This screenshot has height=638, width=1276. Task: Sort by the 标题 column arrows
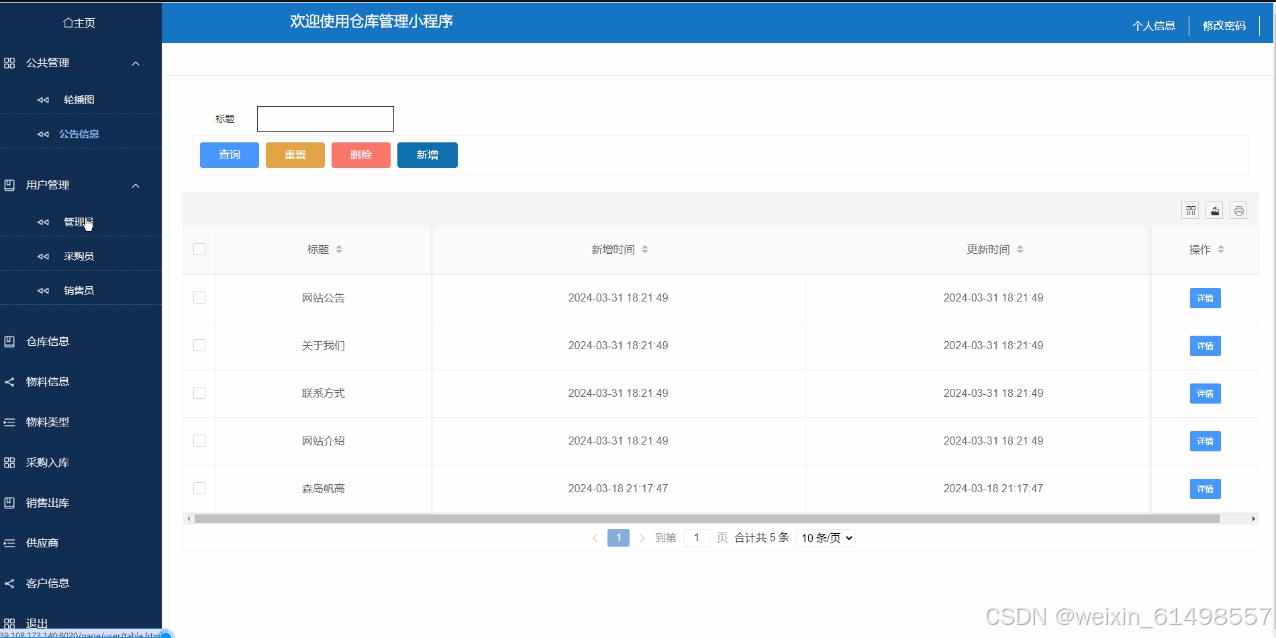[339, 250]
